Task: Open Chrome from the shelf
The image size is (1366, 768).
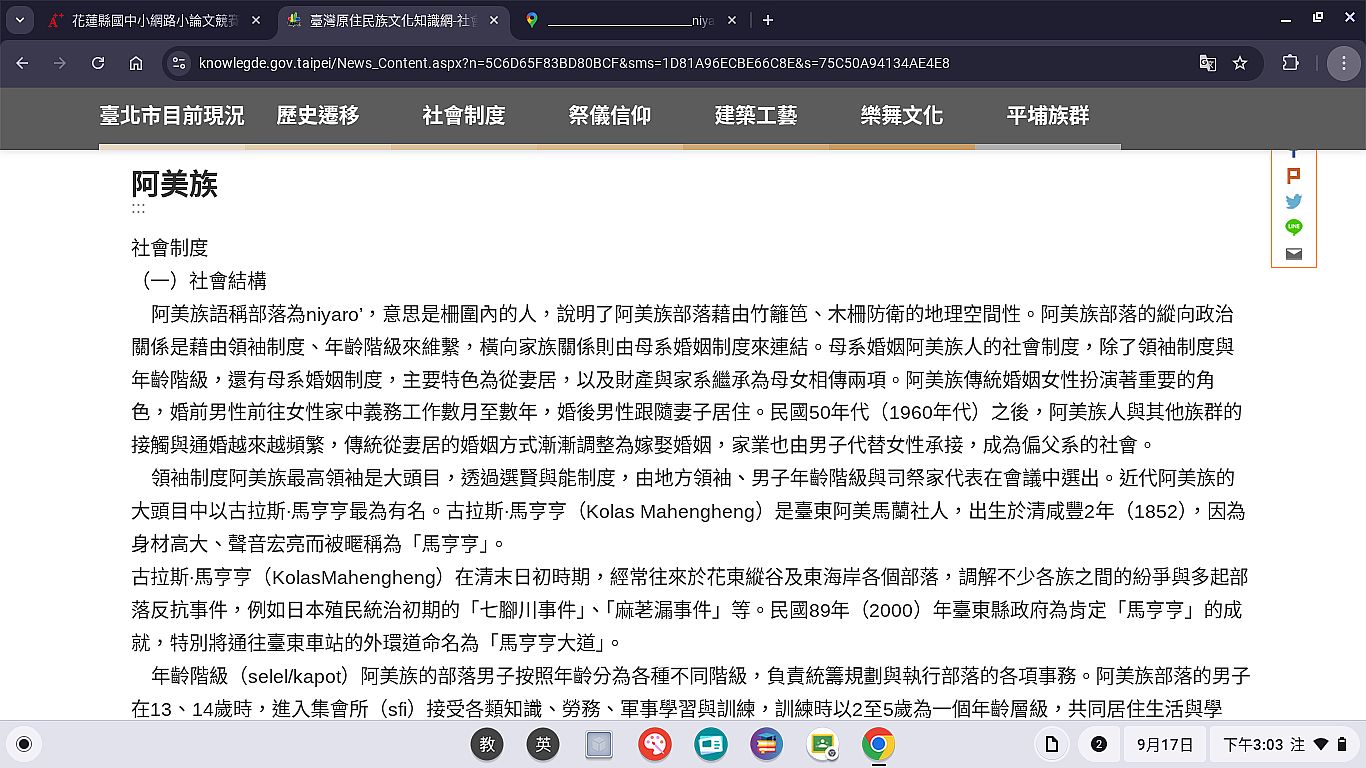Action: [x=878, y=744]
